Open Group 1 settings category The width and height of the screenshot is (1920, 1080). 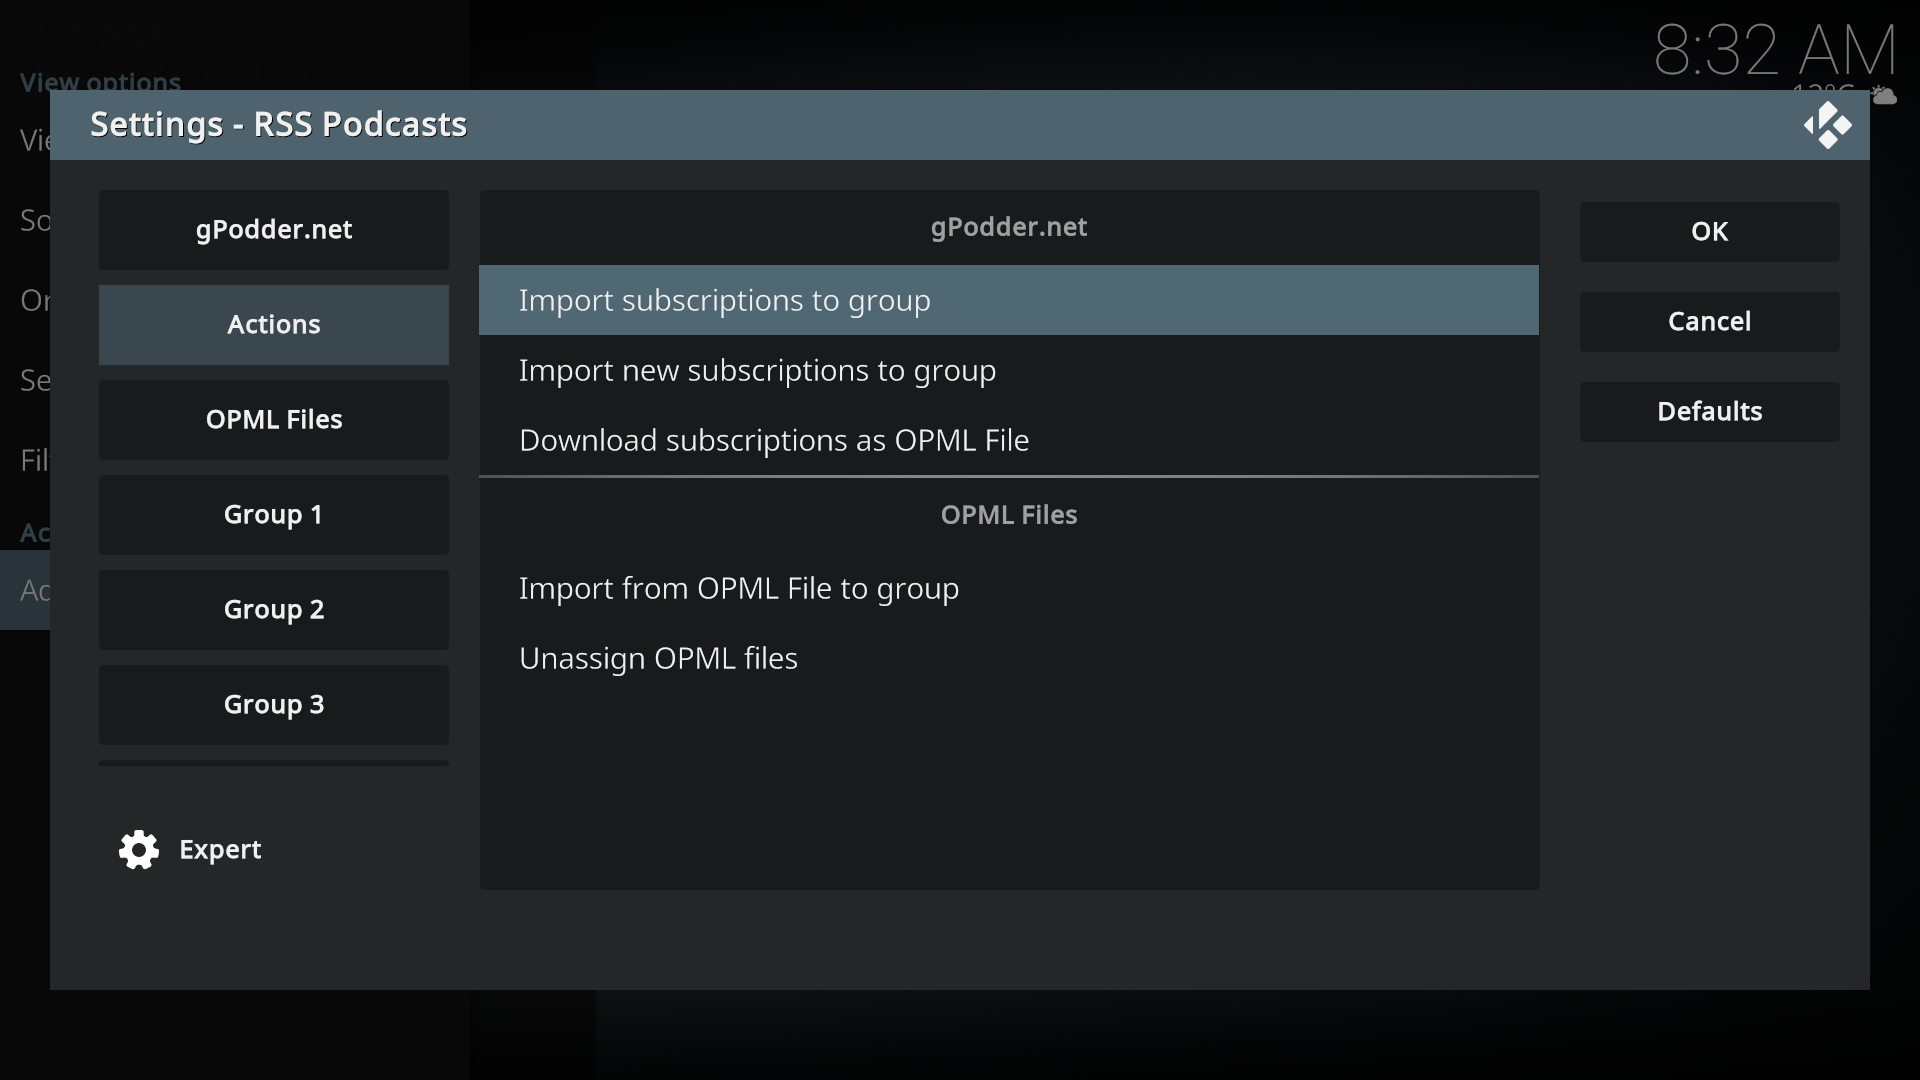coord(273,515)
